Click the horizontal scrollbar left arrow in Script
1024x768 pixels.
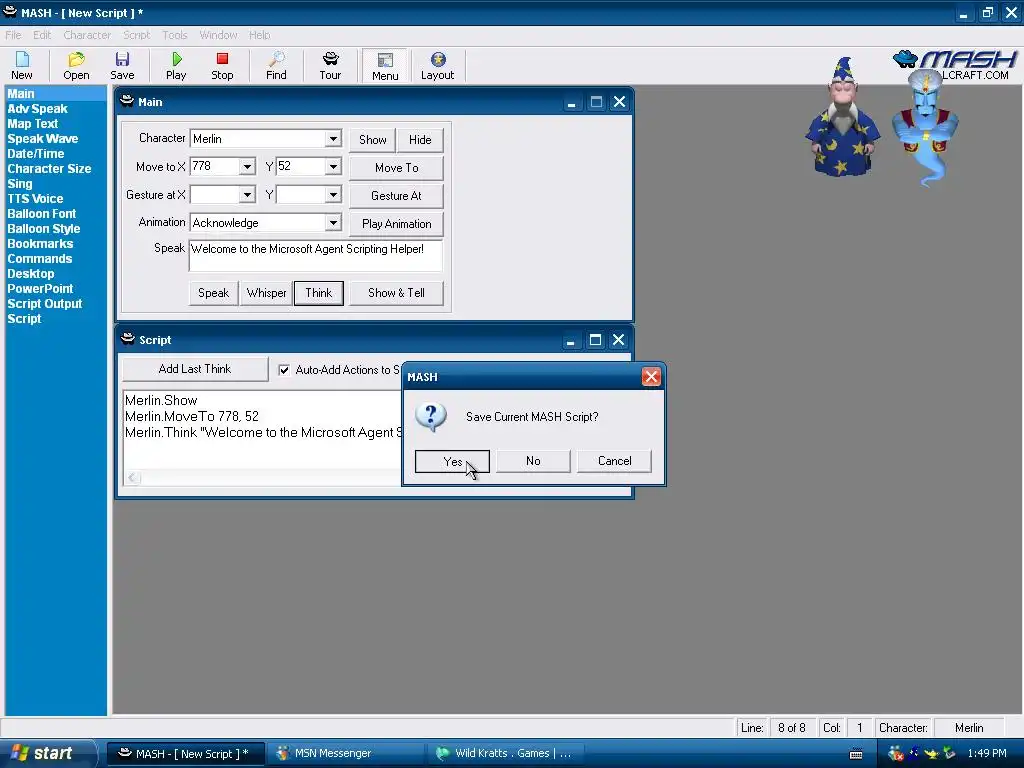[x=133, y=477]
